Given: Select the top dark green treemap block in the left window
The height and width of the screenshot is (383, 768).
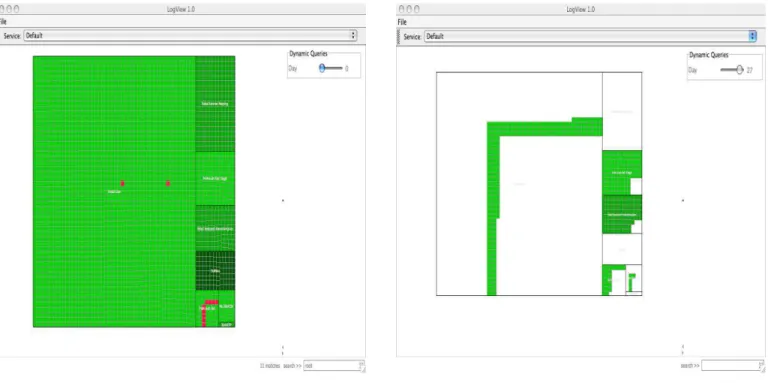Looking at the screenshot, I should pyautogui.click(x=215, y=104).
